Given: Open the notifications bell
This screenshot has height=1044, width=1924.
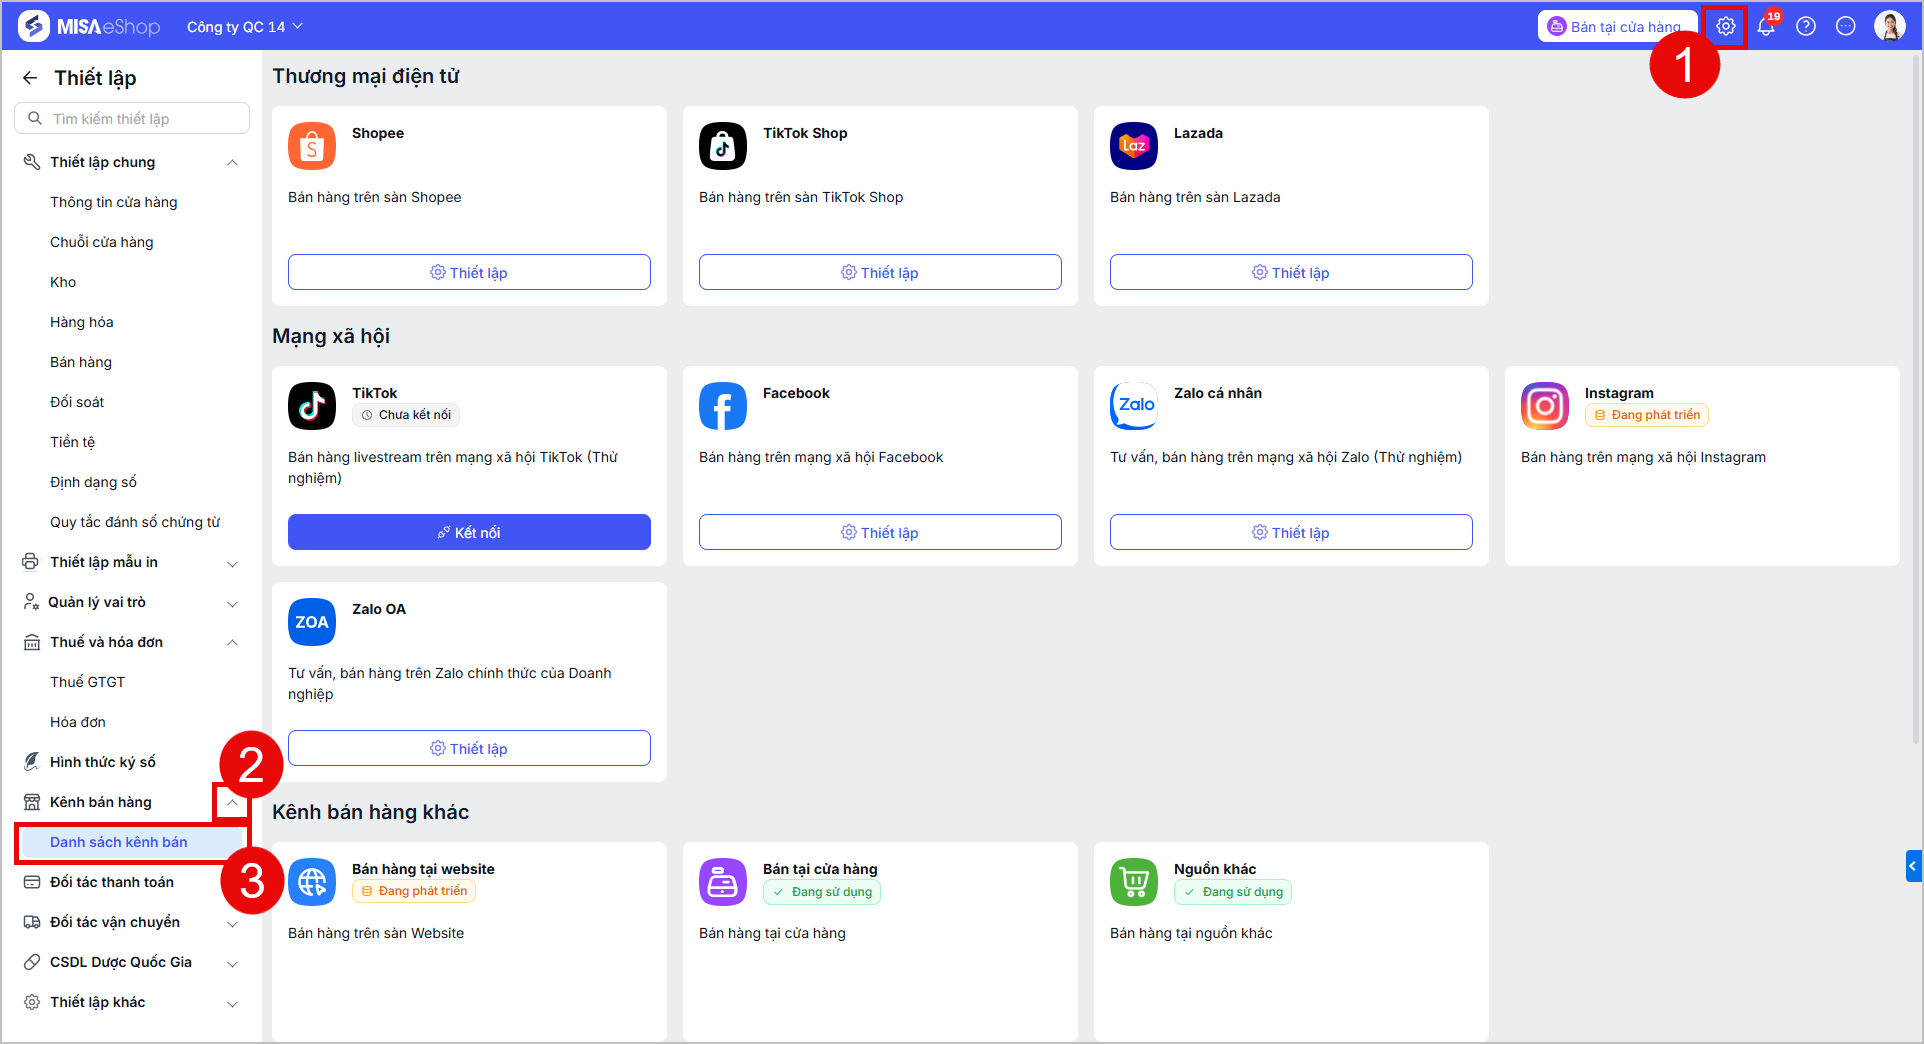Looking at the screenshot, I should point(1766,26).
